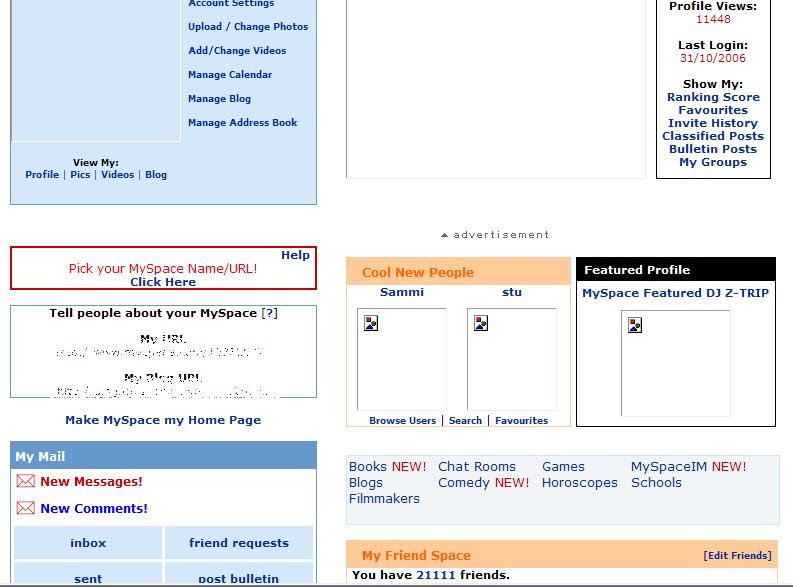This screenshot has height=587, width=793.
Task: Open DJ Z-TRIP featured profile thumbnail
Action: pos(676,363)
